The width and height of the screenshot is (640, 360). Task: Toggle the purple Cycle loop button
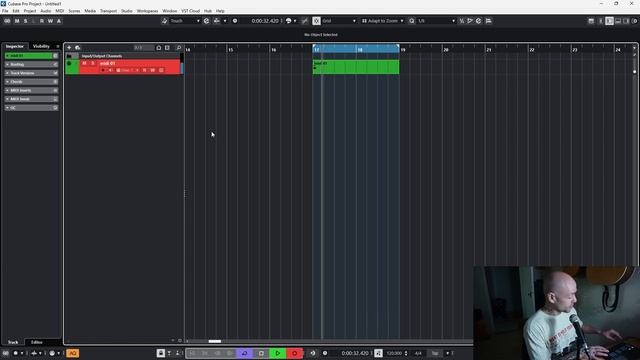(x=244, y=353)
